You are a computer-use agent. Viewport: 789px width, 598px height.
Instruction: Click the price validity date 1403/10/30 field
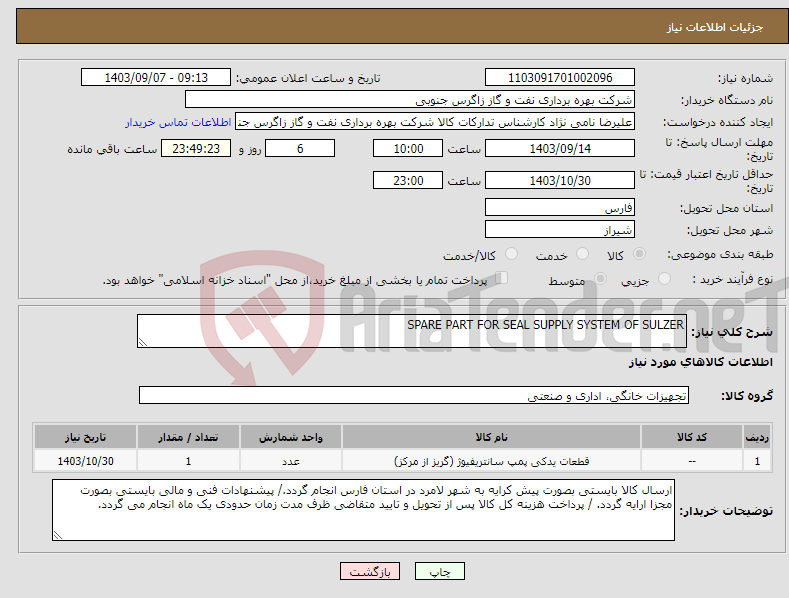click(560, 180)
